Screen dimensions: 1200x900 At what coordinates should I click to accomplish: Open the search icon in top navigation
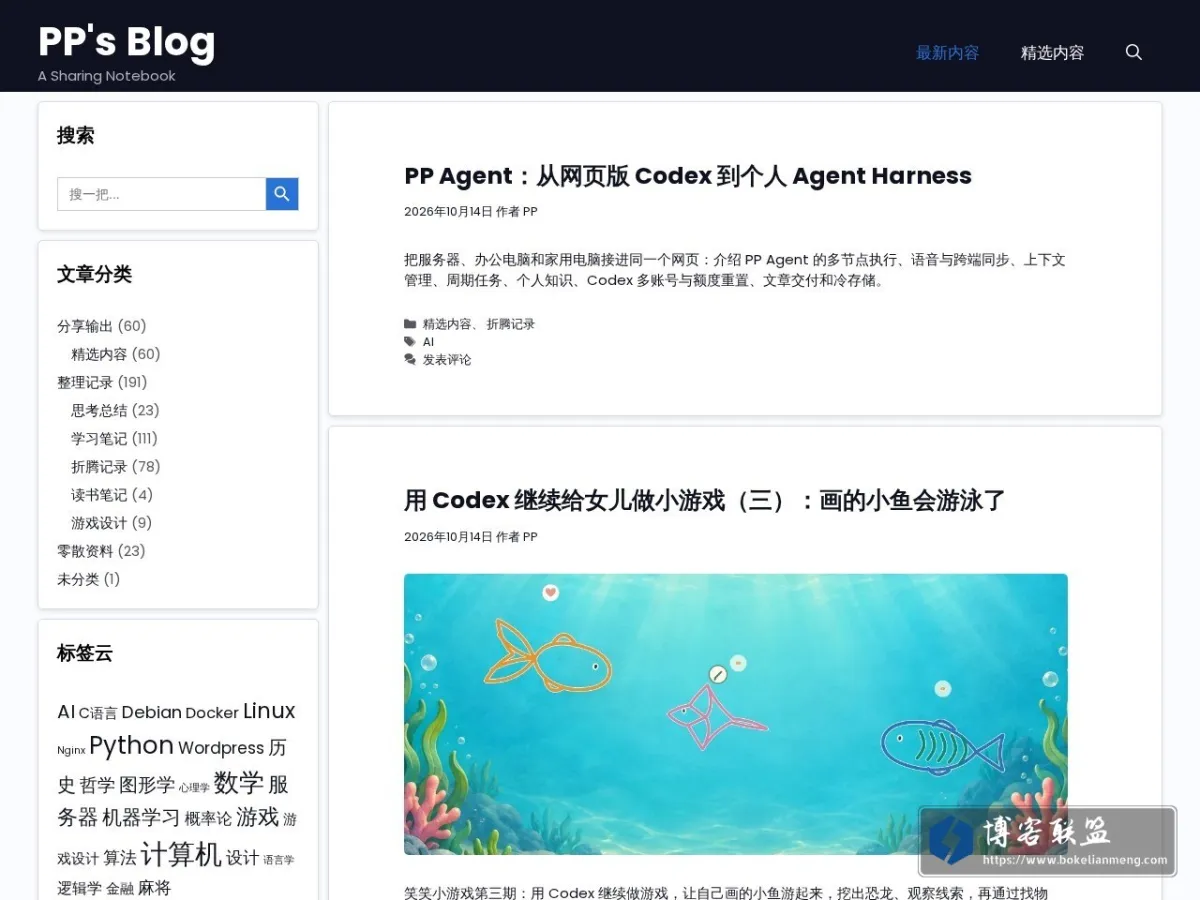click(x=1133, y=52)
